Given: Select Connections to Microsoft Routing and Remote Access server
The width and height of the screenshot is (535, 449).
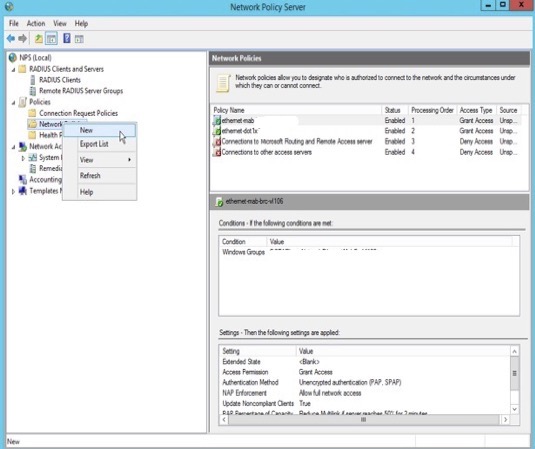Looking at the screenshot, I should pos(365,142).
